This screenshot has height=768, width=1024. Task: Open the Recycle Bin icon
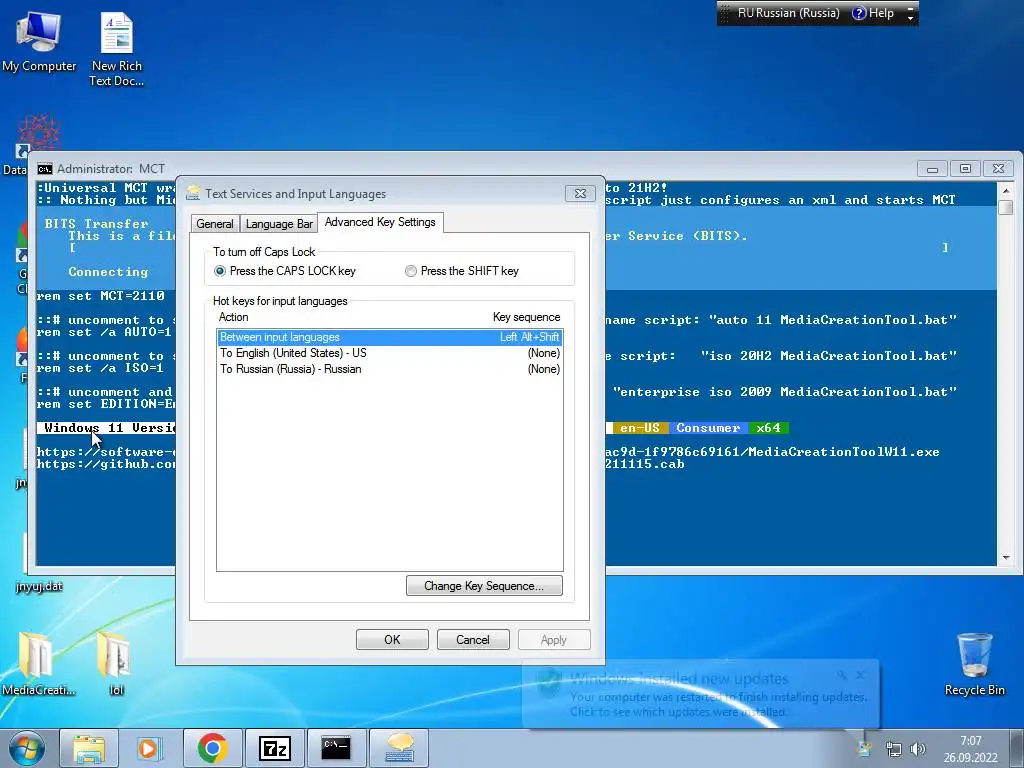[974, 663]
